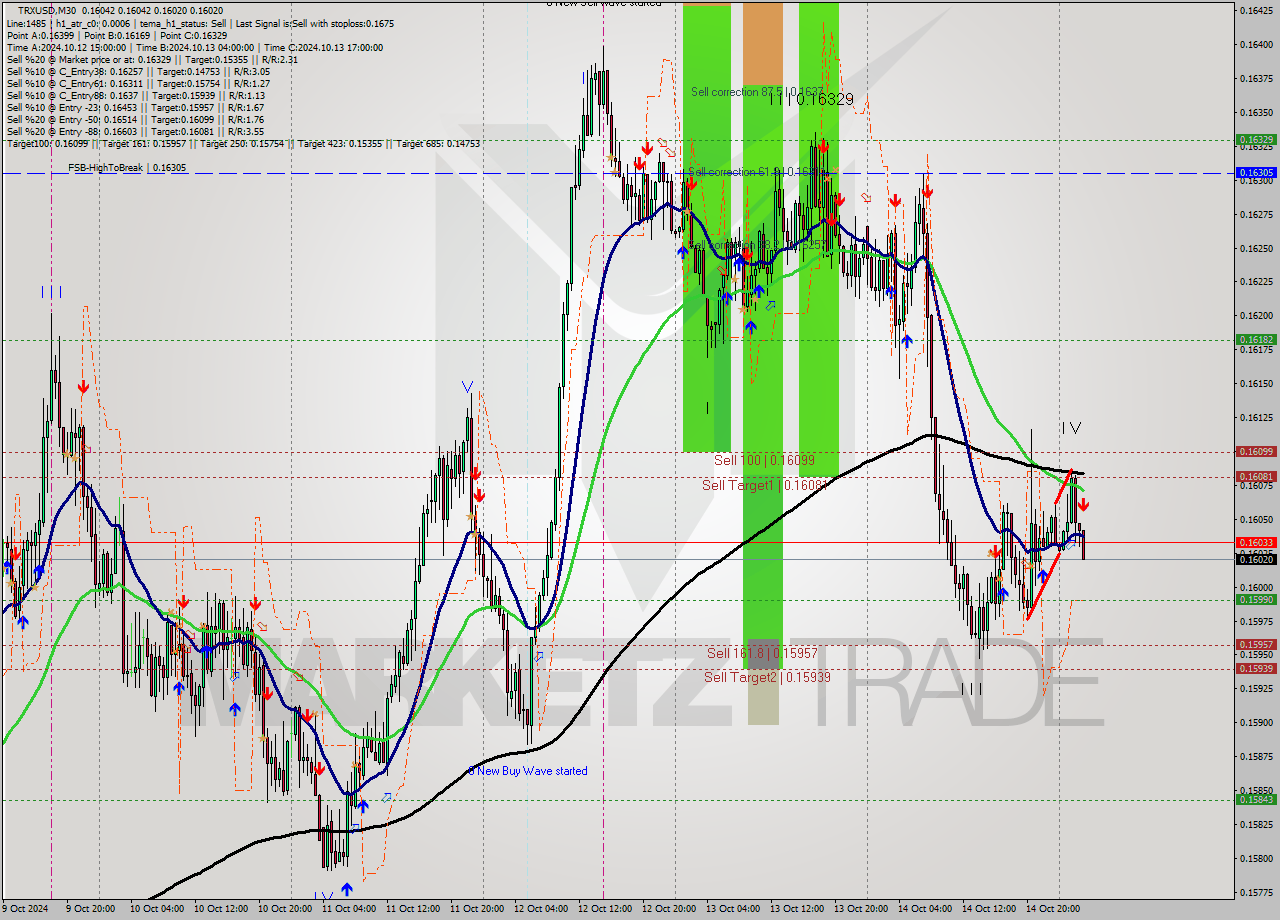Click the '11 Oct 20:00' time axis label
The width and height of the screenshot is (1280, 920).
coord(477,910)
